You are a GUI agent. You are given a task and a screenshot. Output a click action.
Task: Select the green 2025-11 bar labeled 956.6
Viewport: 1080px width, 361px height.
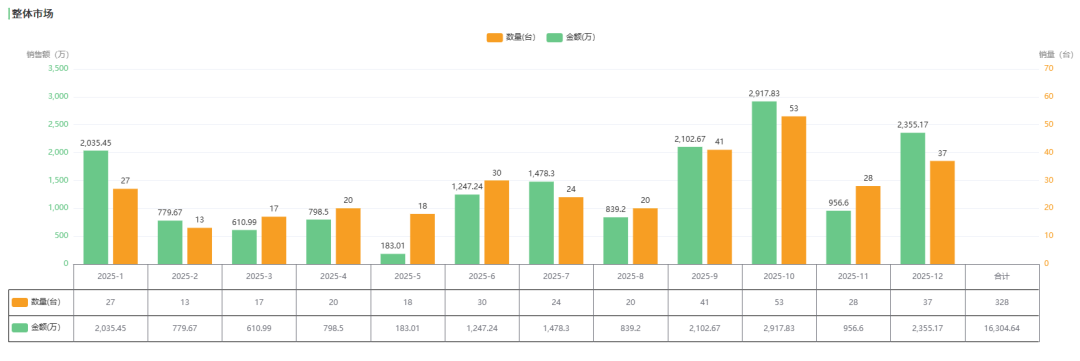(x=839, y=238)
